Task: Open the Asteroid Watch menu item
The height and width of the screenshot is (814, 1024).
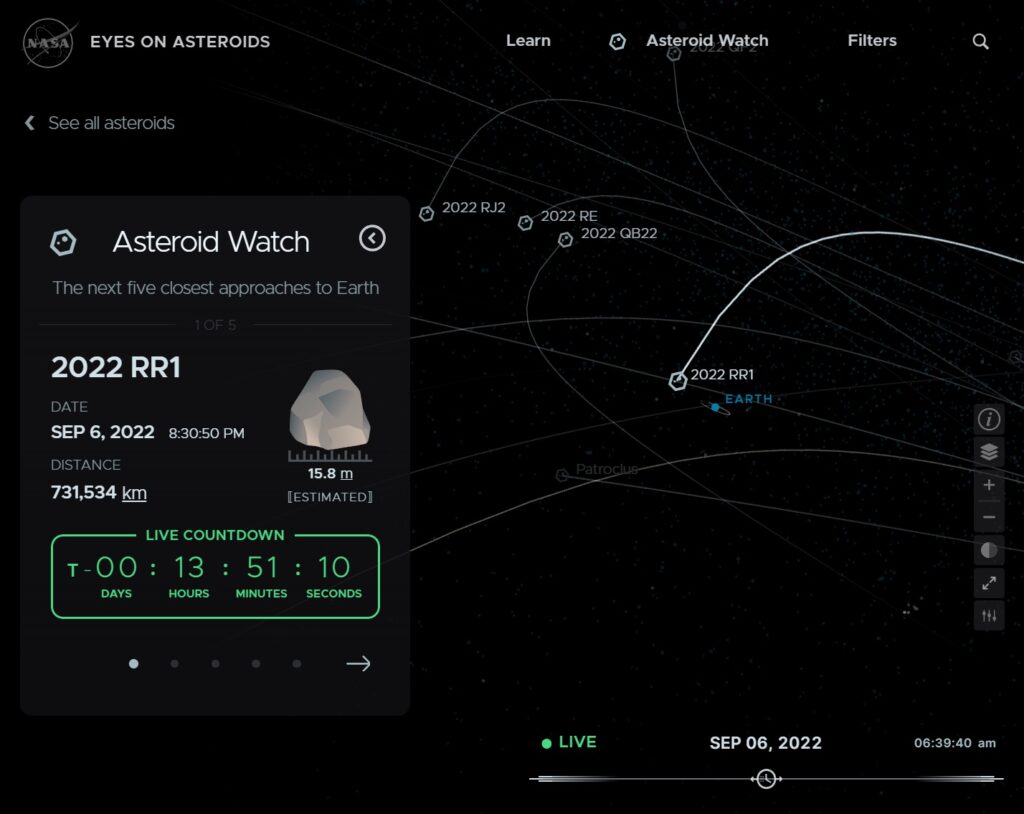Action: 707,41
